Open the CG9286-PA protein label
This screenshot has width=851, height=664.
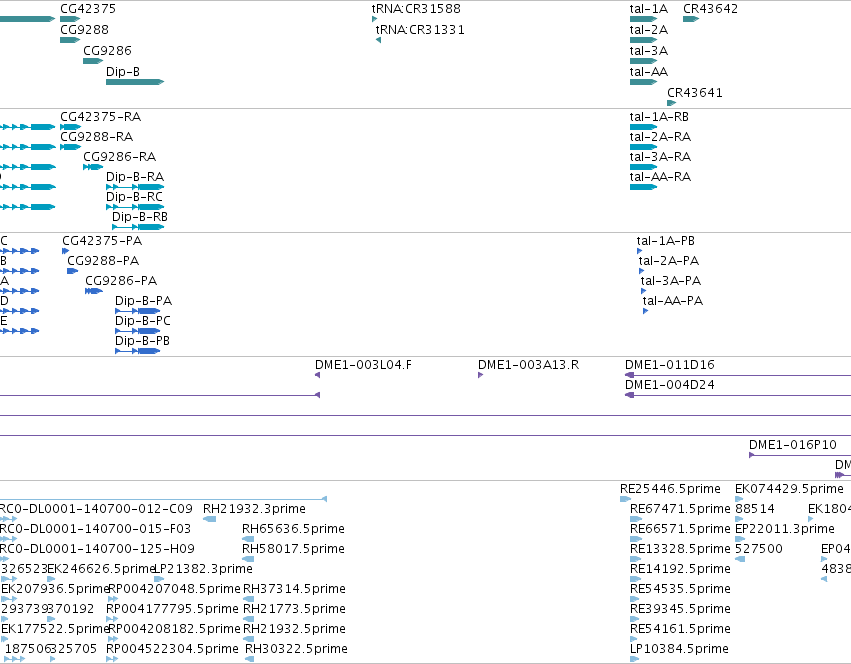pyautogui.click(x=121, y=281)
